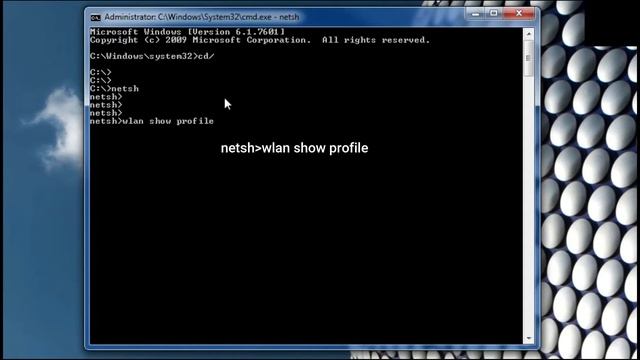Click the 'C:\Windows\system32>cd/' line
The height and width of the screenshot is (360, 640).
[152, 56]
